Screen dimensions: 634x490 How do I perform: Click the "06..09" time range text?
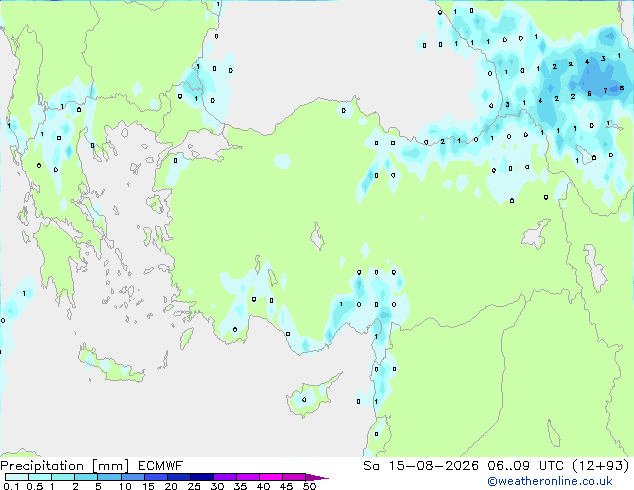coord(508,466)
